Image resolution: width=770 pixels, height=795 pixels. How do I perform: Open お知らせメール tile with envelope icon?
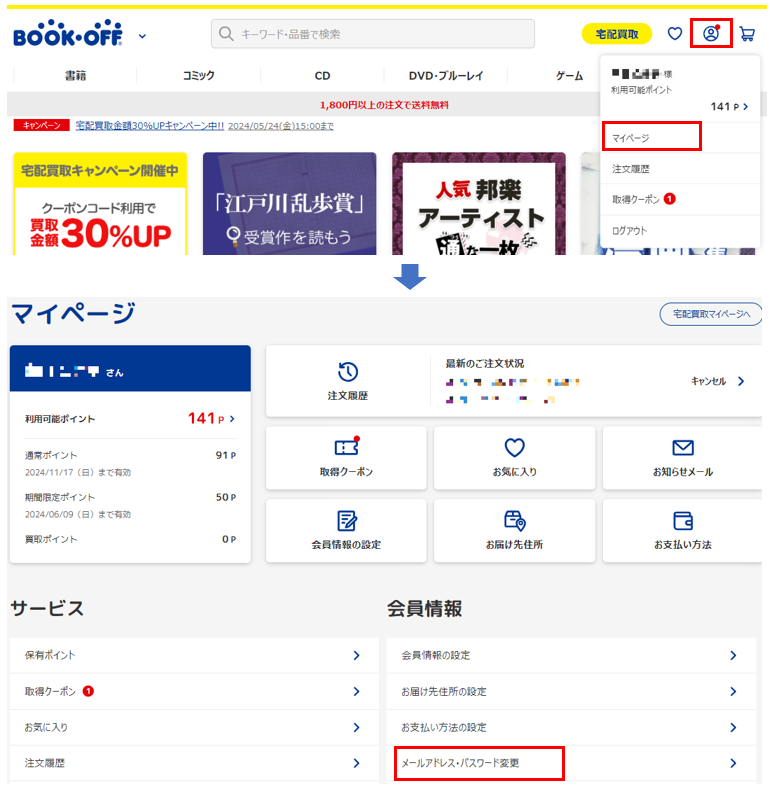click(x=682, y=458)
